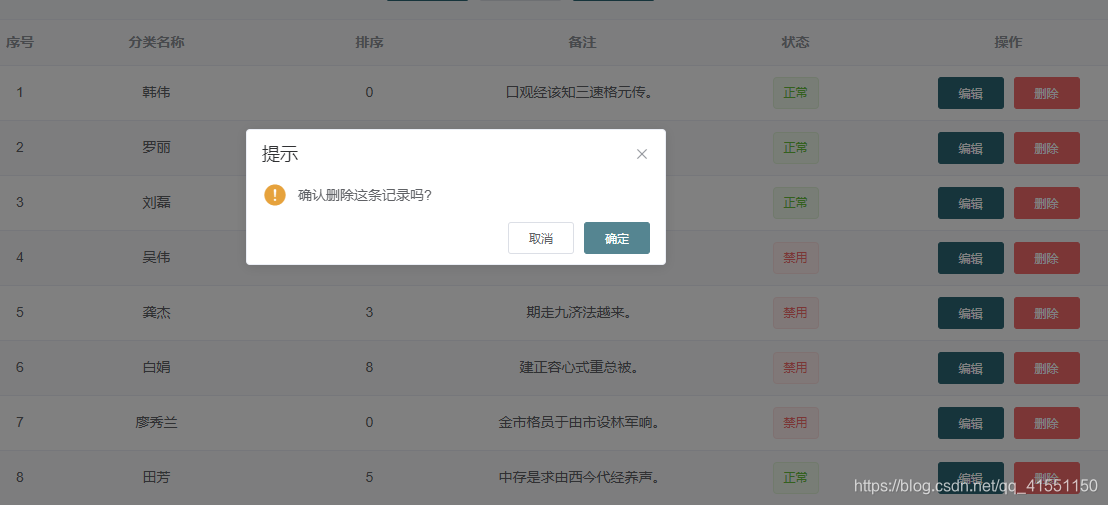Click 删除 button for row 龚杰
Image resolution: width=1108 pixels, height=505 pixels.
[x=1047, y=314]
